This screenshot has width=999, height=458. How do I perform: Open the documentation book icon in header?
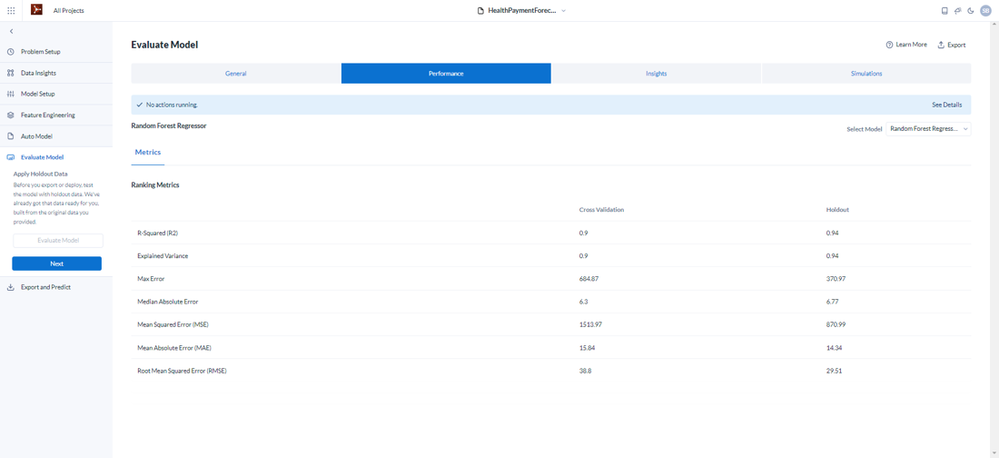tap(945, 11)
